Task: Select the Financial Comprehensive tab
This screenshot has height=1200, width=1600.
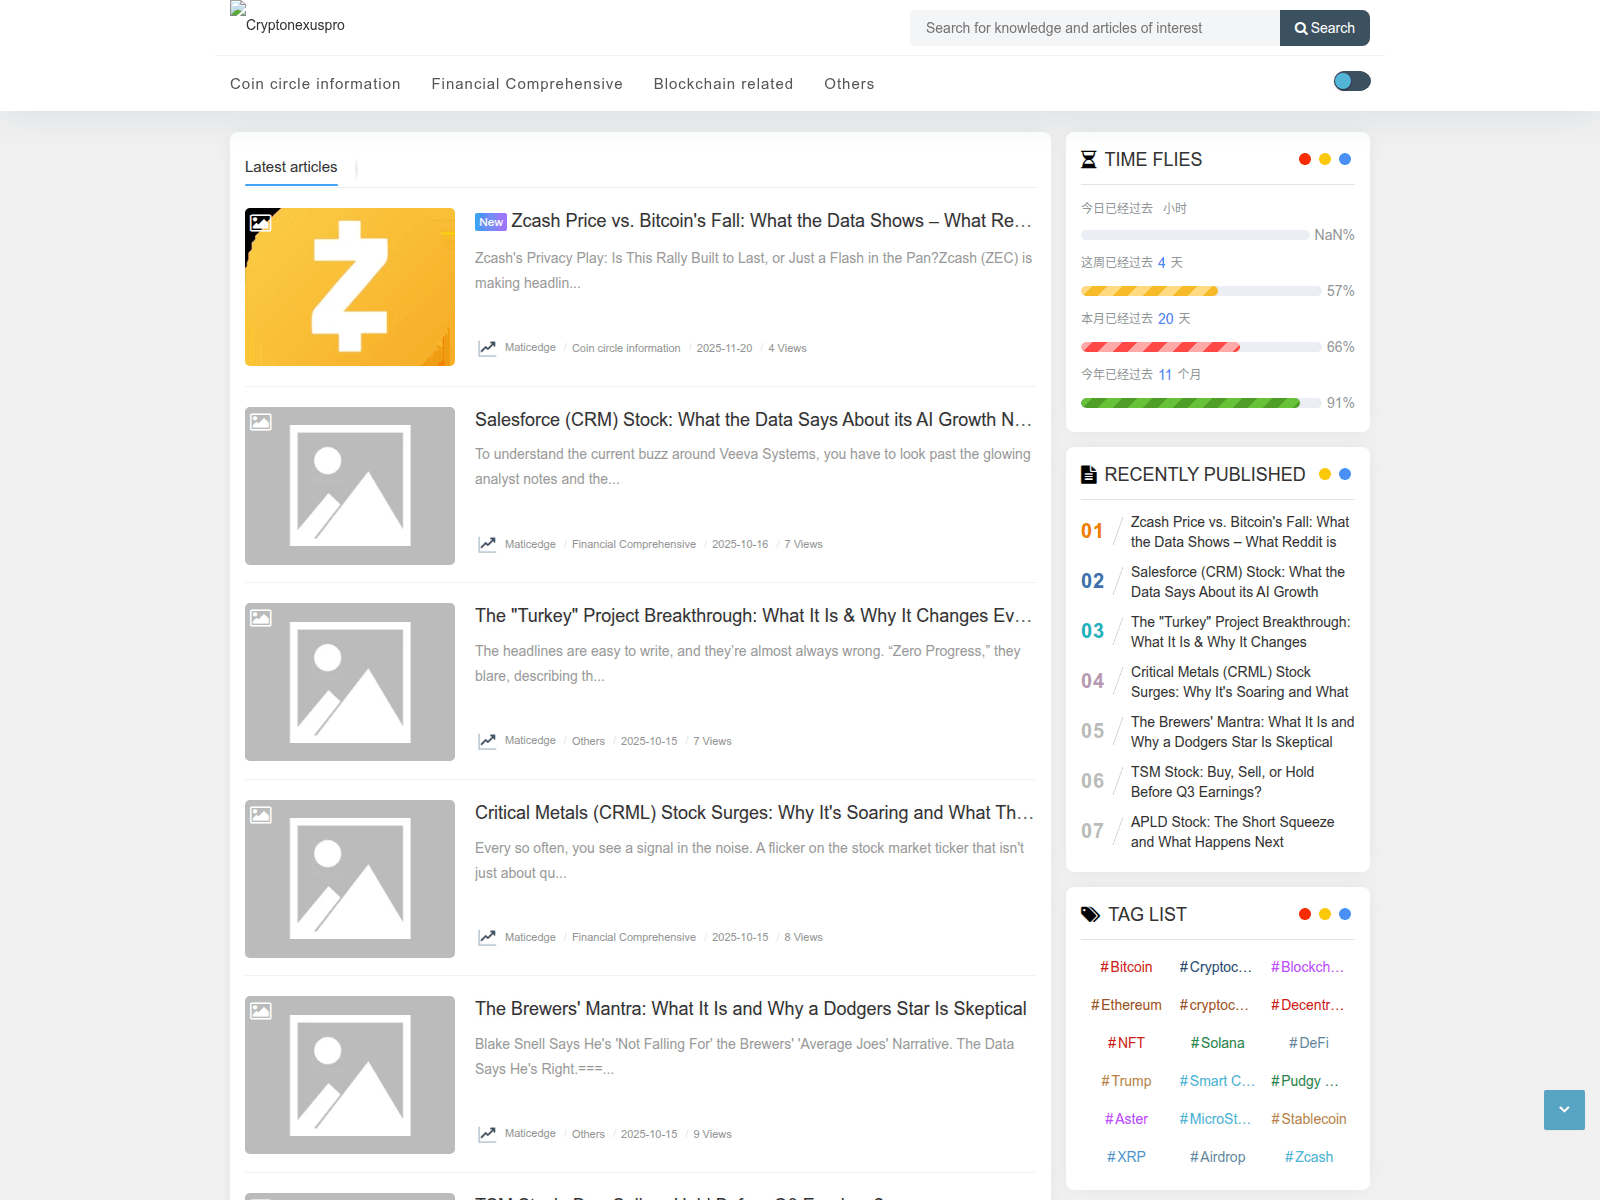Action: point(527,84)
